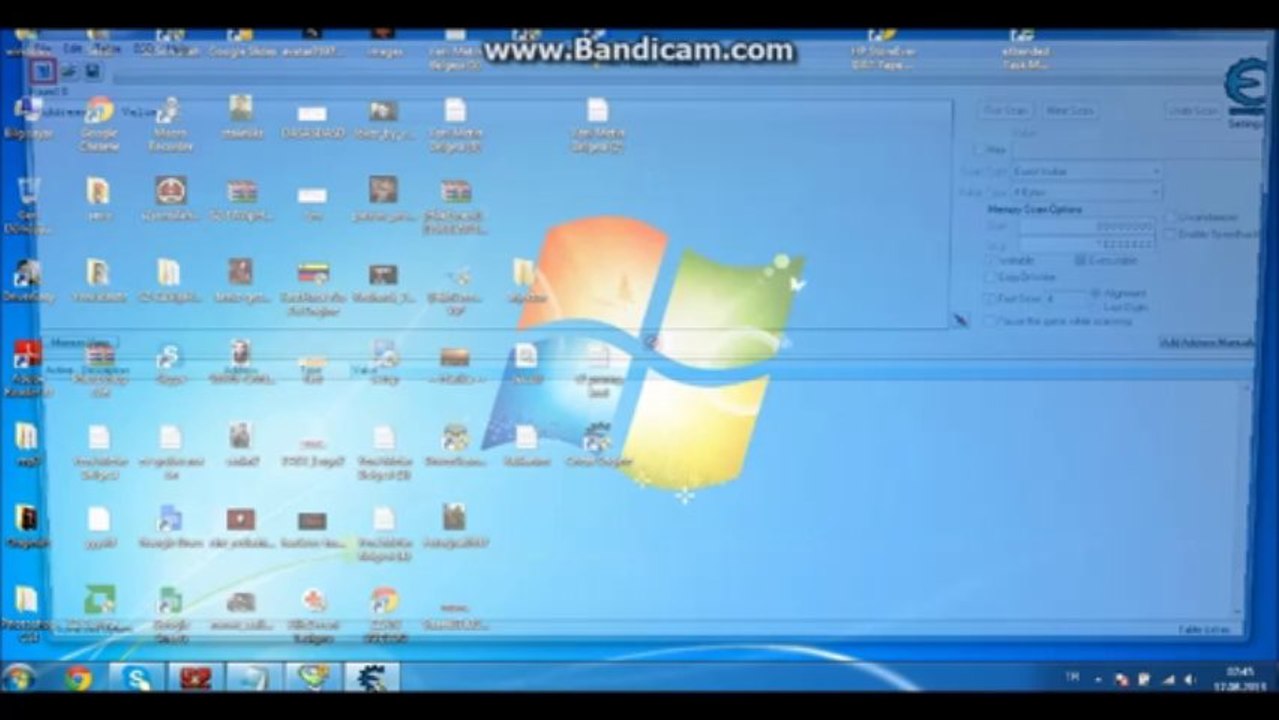This screenshot has height=720, width=1279.
Task: Click the save floppy disk toolbar icon
Action: tap(92, 71)
